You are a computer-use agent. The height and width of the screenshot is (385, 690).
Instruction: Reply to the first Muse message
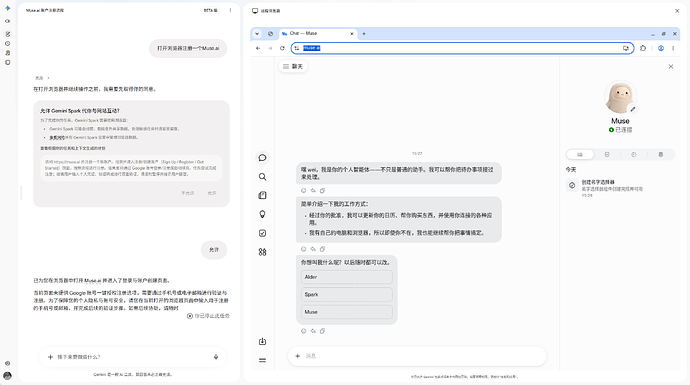click(313, 191)
